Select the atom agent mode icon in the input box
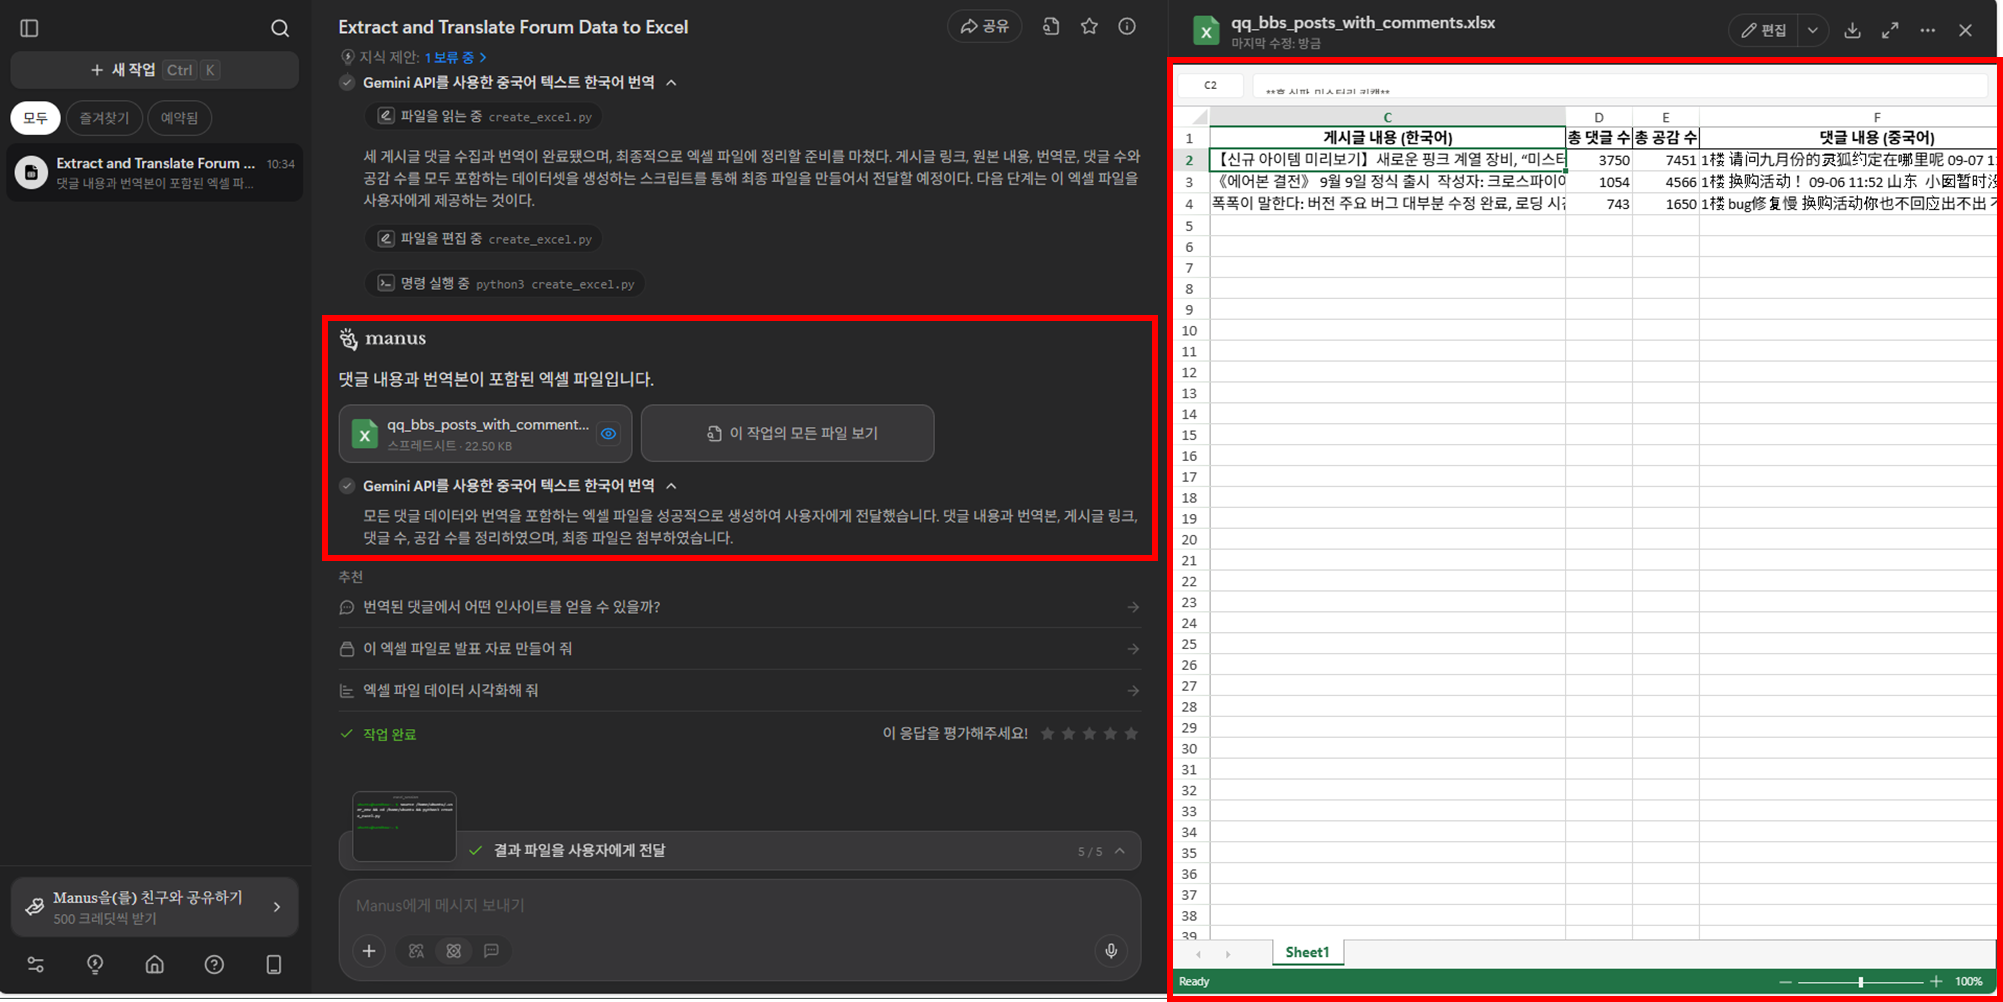Screen dimensions: 2003x1002 point(454,951)
